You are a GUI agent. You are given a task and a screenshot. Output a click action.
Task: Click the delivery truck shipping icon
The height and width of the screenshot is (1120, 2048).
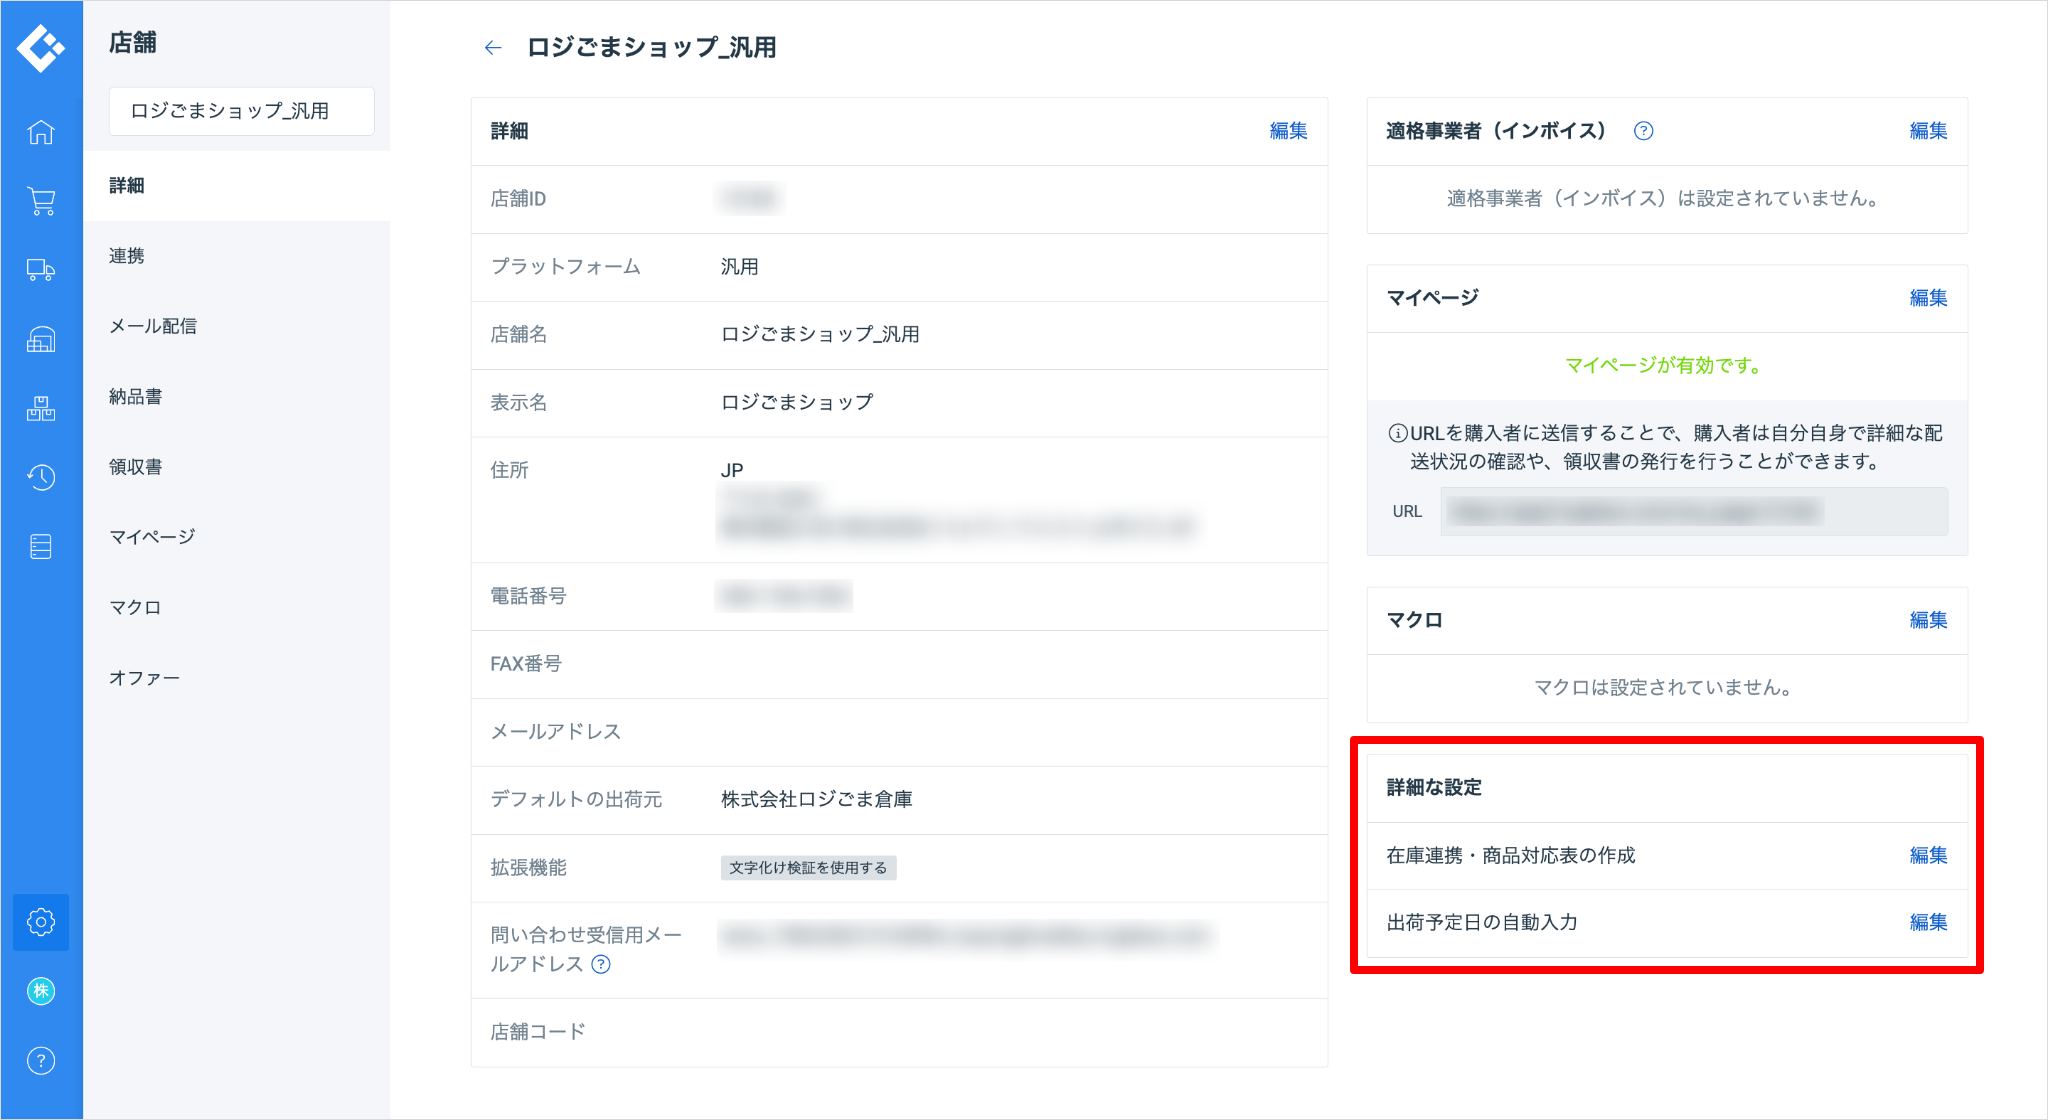(41, 270)
